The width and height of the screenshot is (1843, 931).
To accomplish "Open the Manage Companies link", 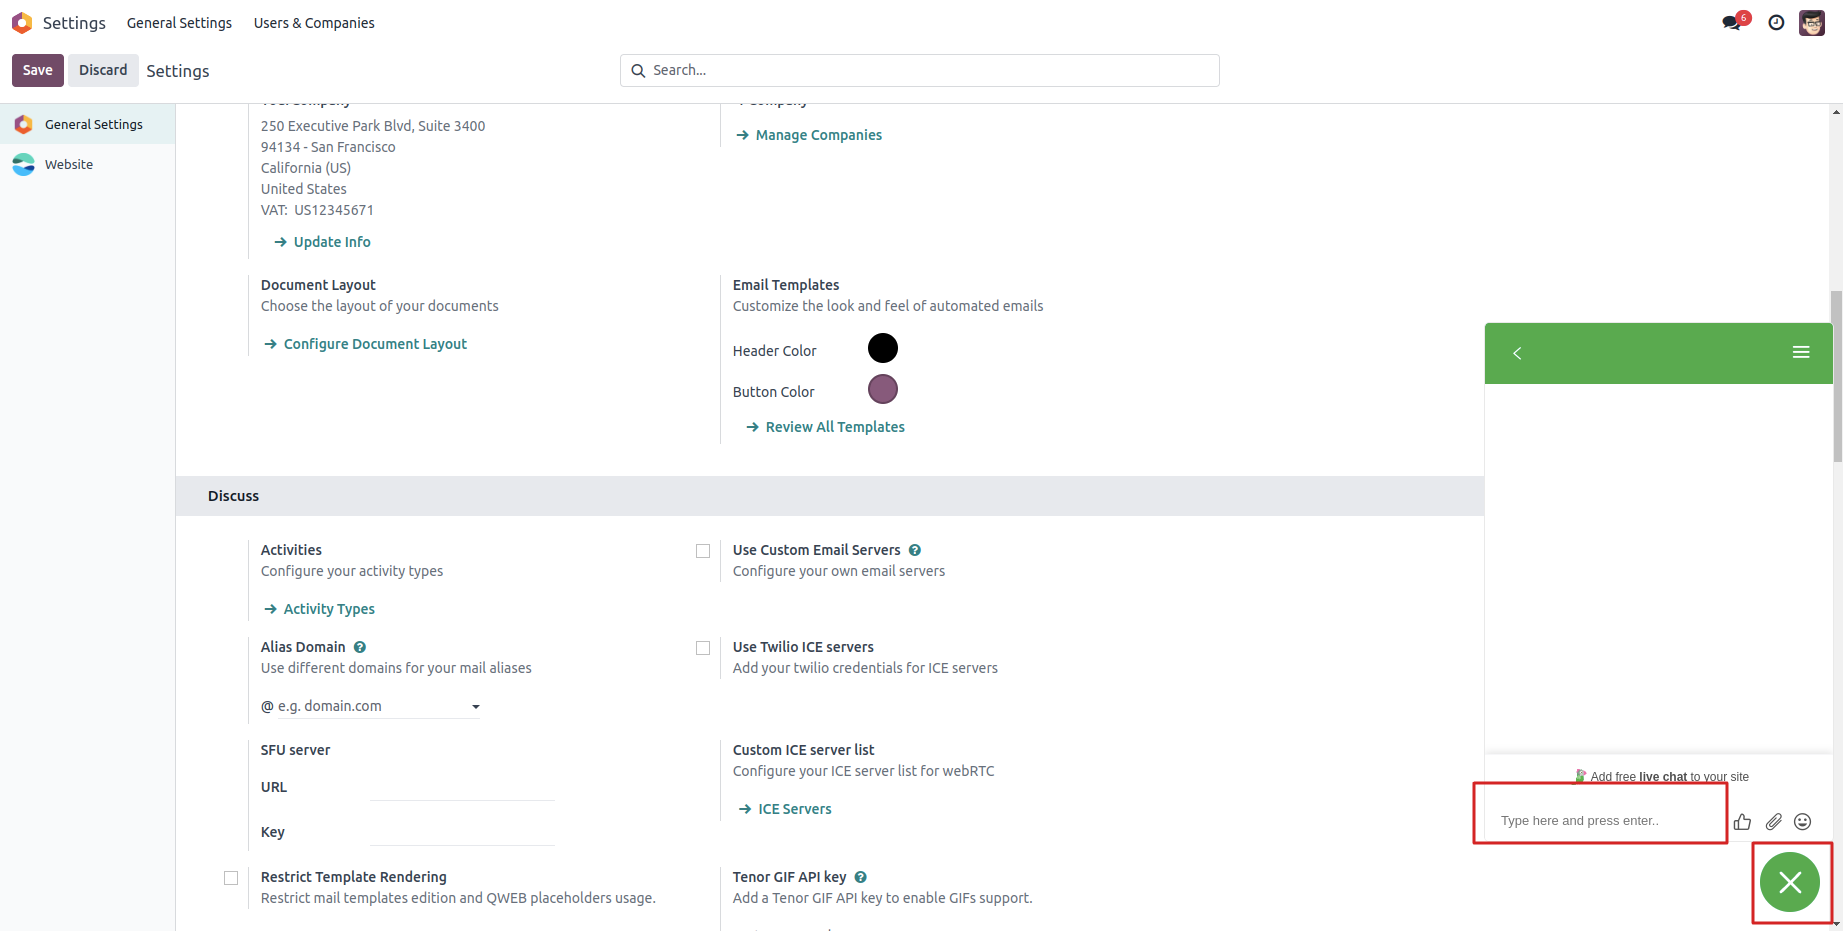I will [818, 135].
